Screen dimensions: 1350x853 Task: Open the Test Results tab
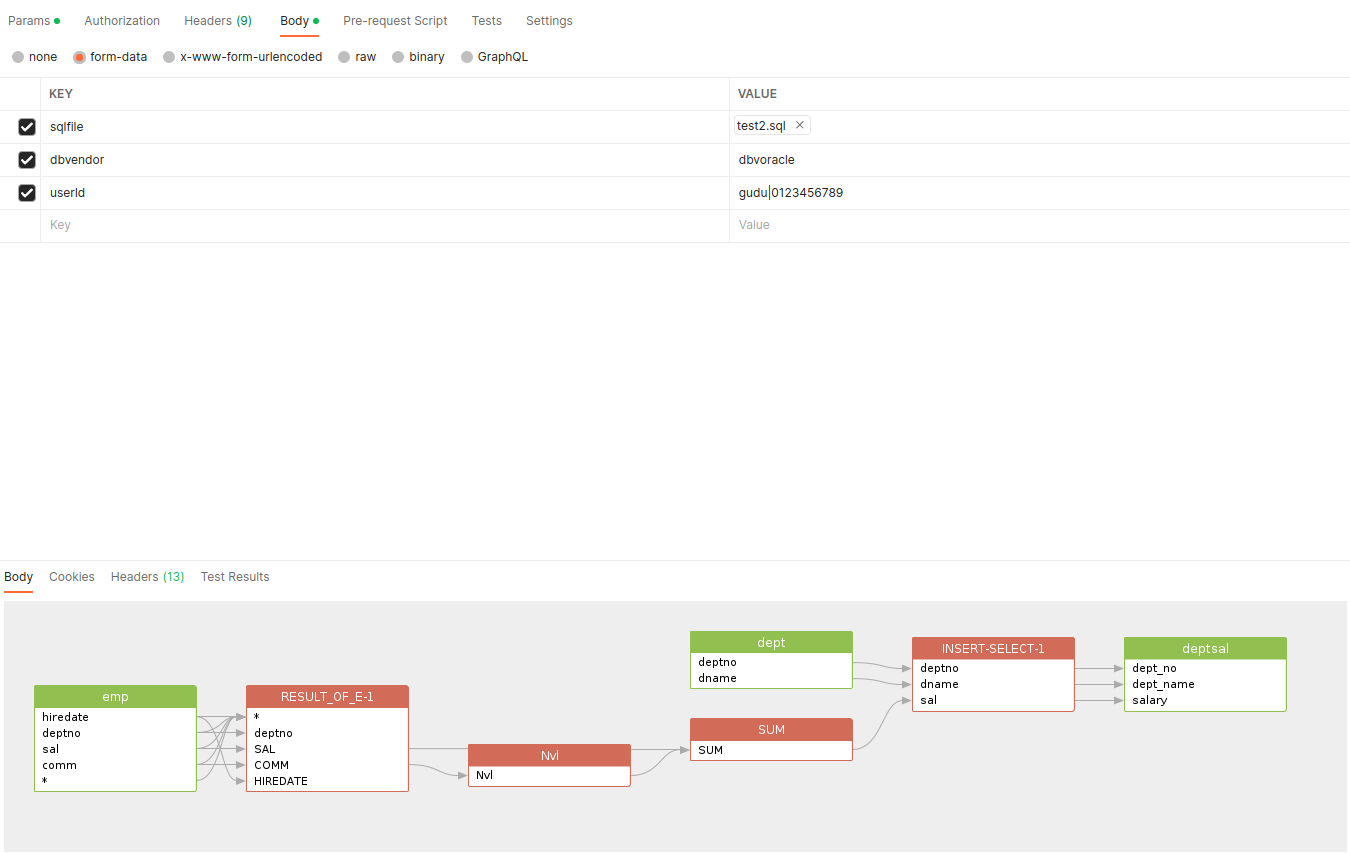pos(234,576)
